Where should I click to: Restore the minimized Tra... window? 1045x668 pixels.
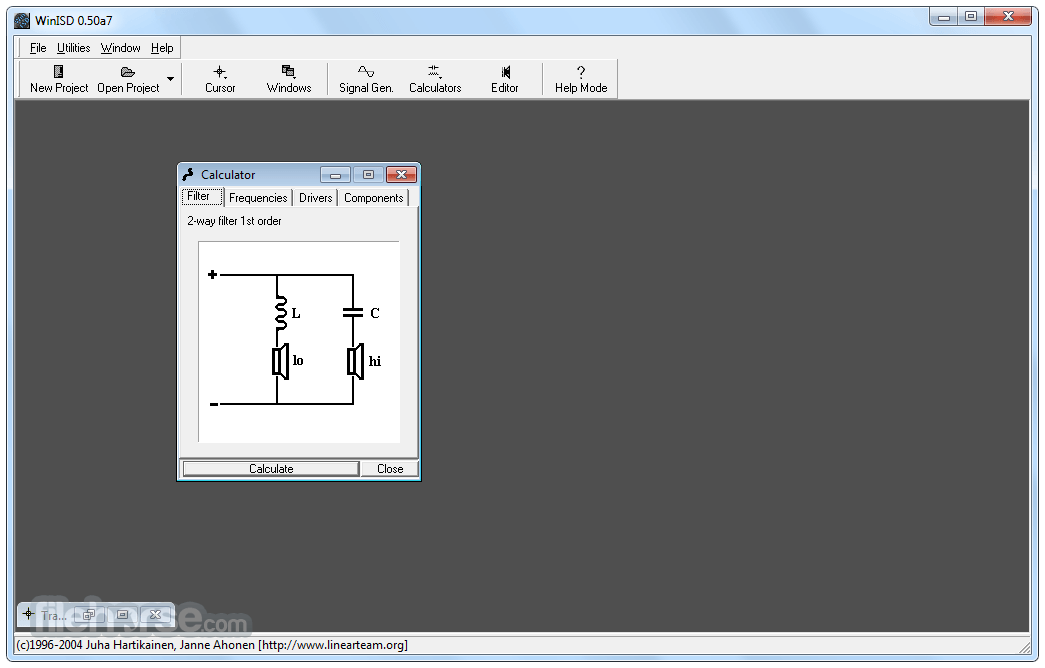[x=89, y=615]
